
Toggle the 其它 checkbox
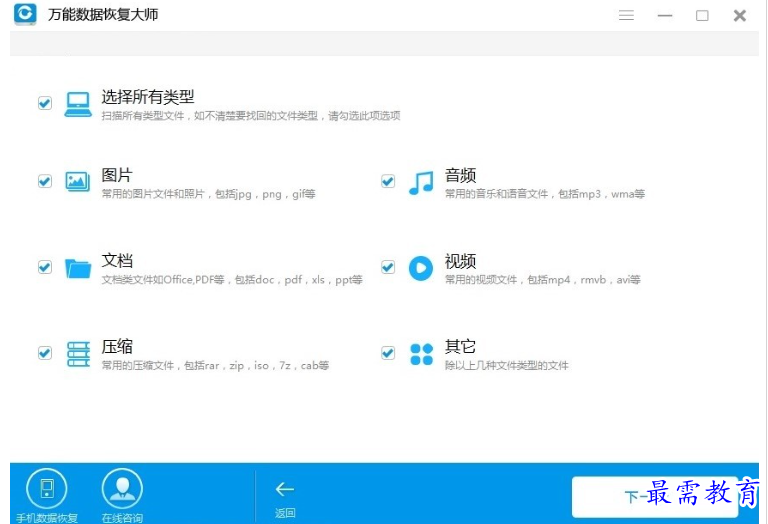point(388,353)
